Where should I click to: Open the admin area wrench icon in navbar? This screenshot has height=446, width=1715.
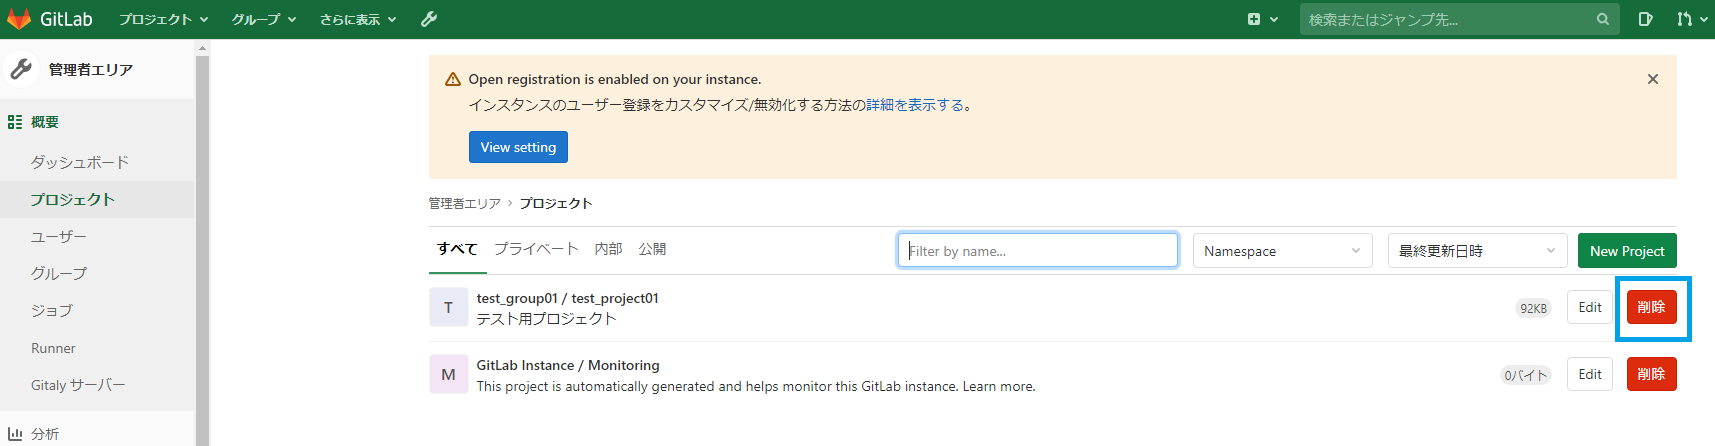[429, 19]
